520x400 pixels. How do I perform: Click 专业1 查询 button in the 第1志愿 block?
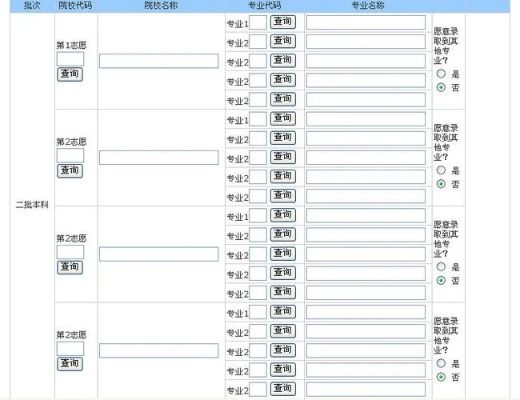point(283,22)
